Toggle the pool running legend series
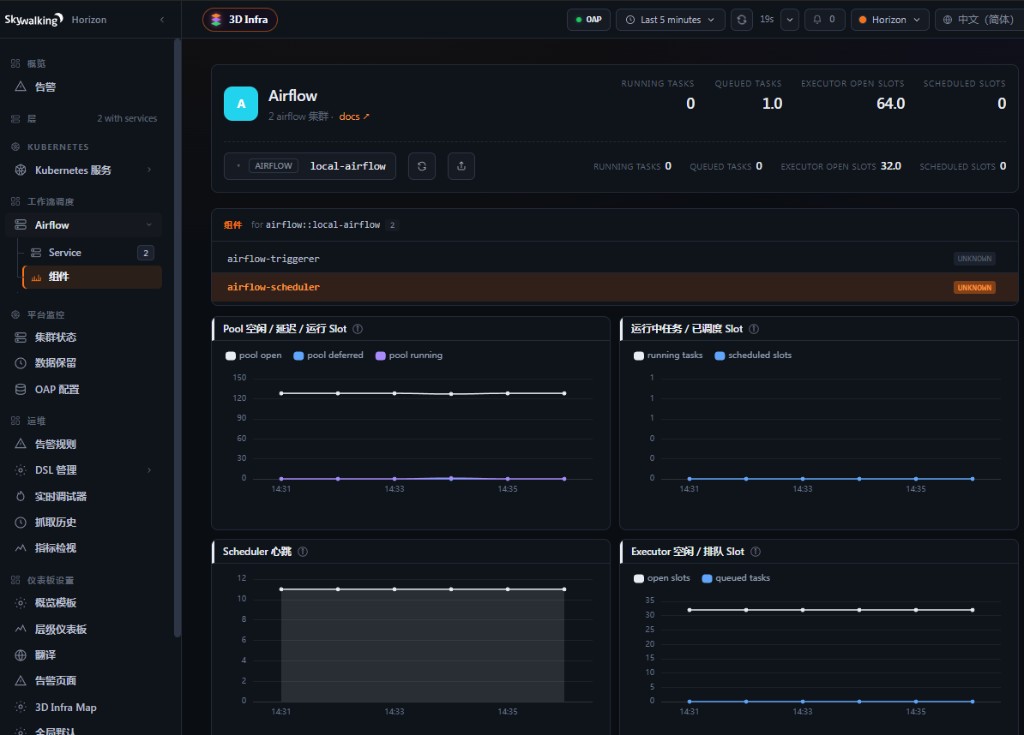Viewport: 1024px width, 735px height. click(409, 355)
